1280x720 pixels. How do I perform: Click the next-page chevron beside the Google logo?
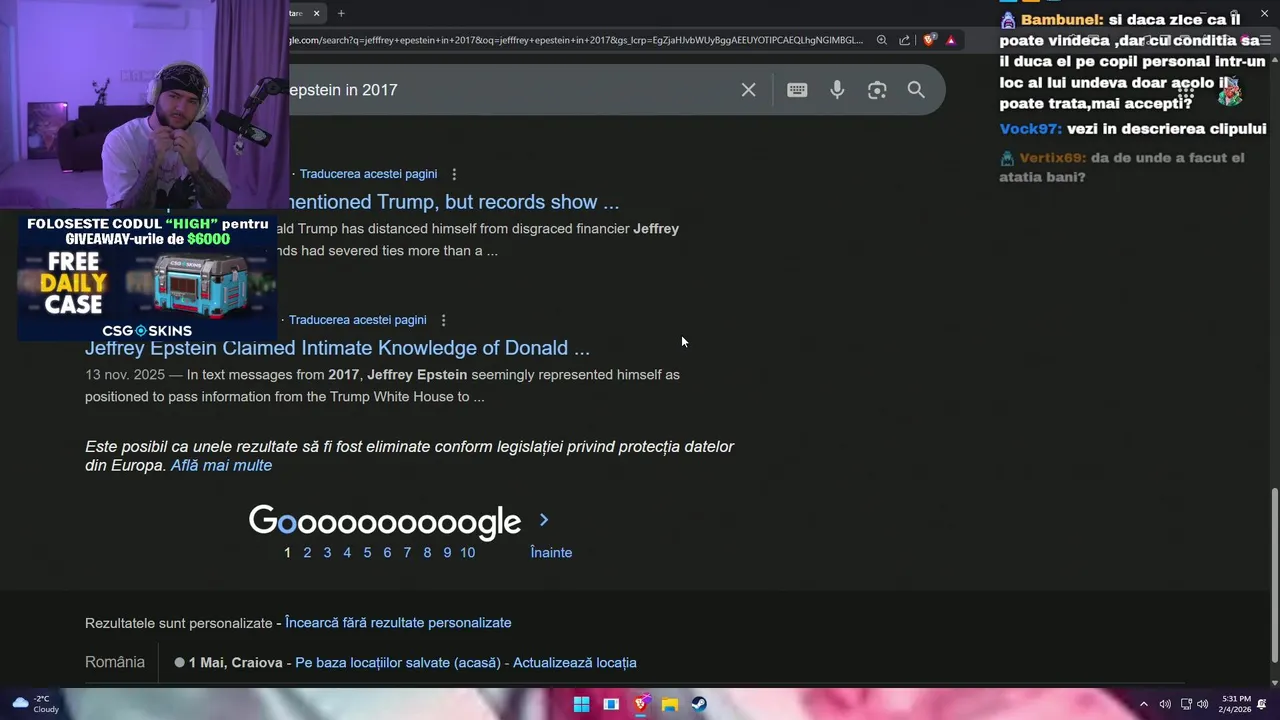(x=544, y=520)
